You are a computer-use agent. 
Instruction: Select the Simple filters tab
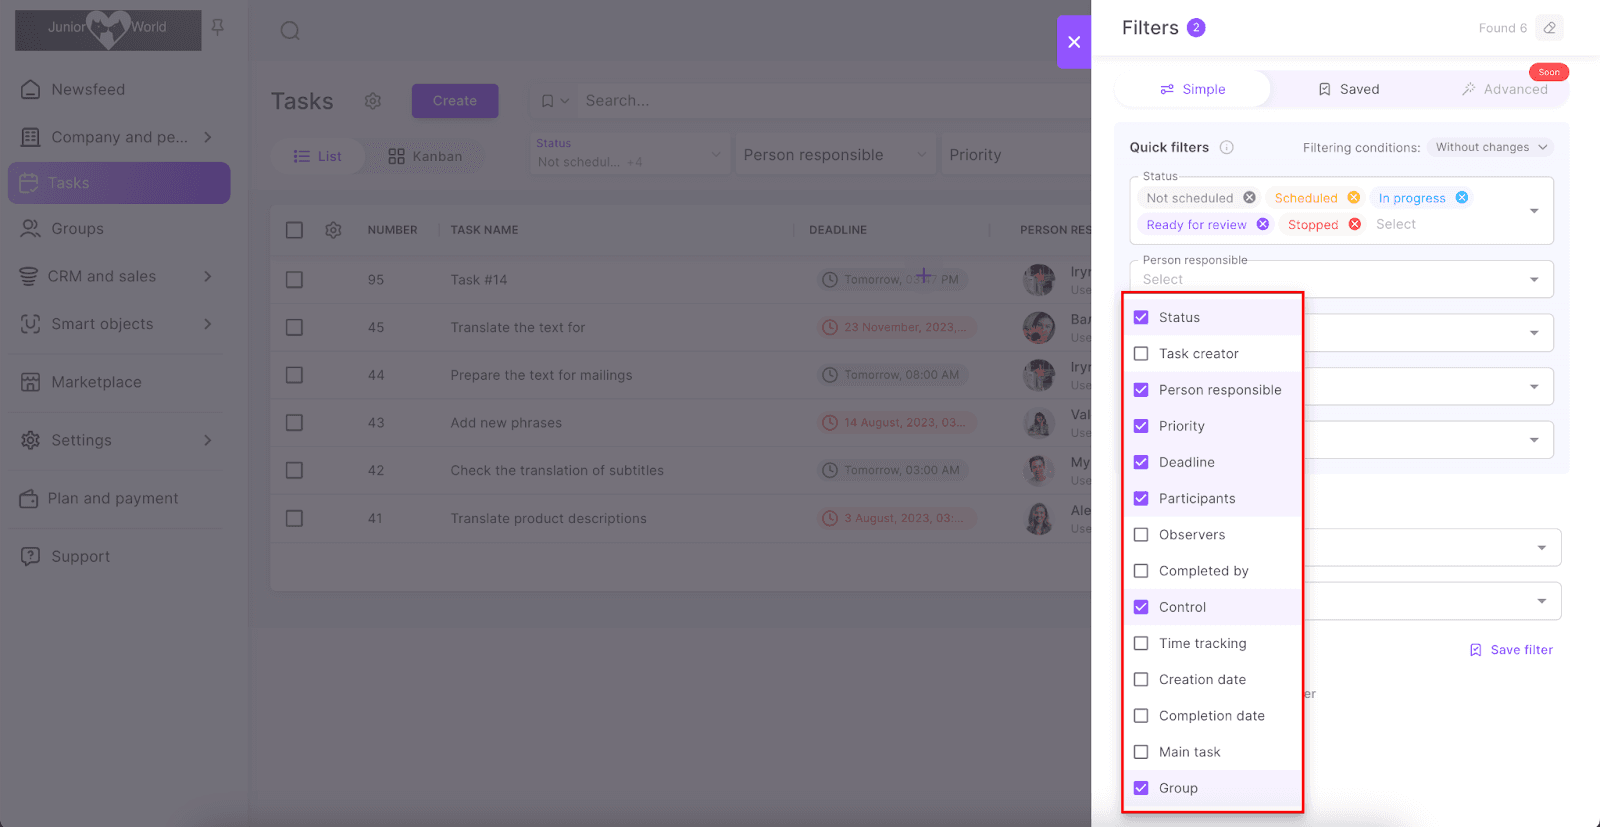click(1192, 89)
